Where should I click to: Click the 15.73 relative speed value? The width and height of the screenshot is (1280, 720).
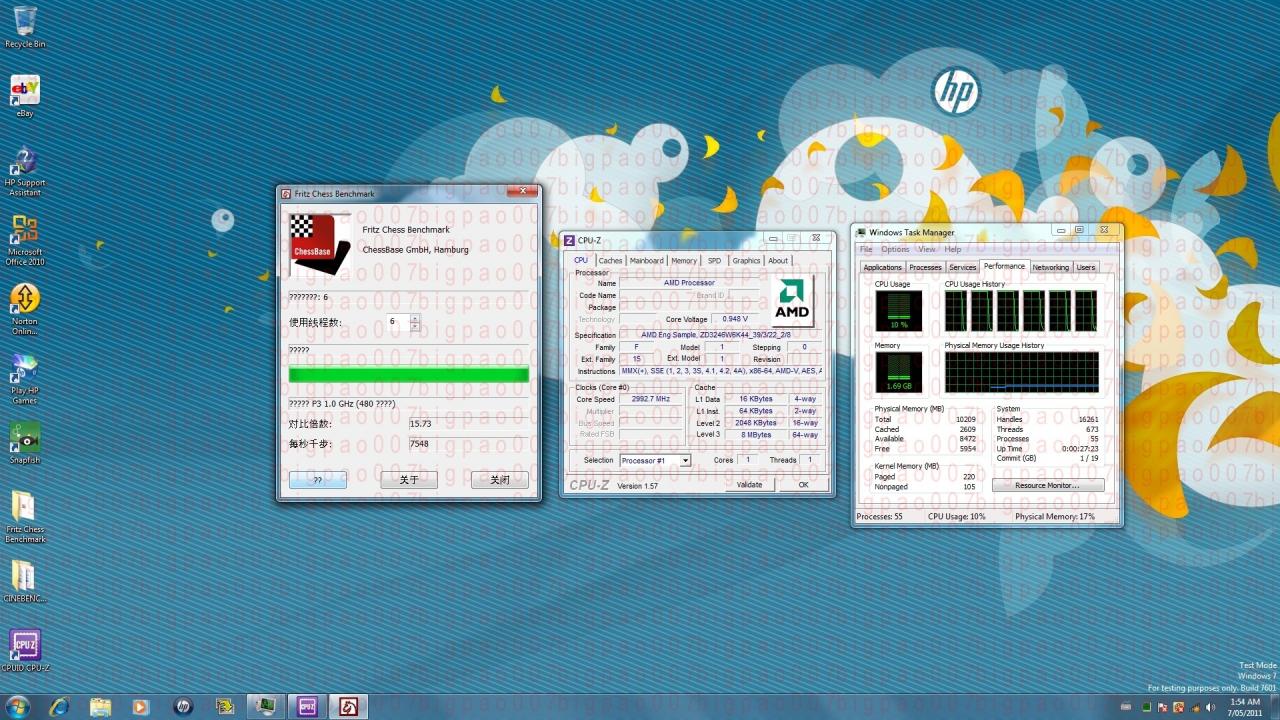click(420, 424)
